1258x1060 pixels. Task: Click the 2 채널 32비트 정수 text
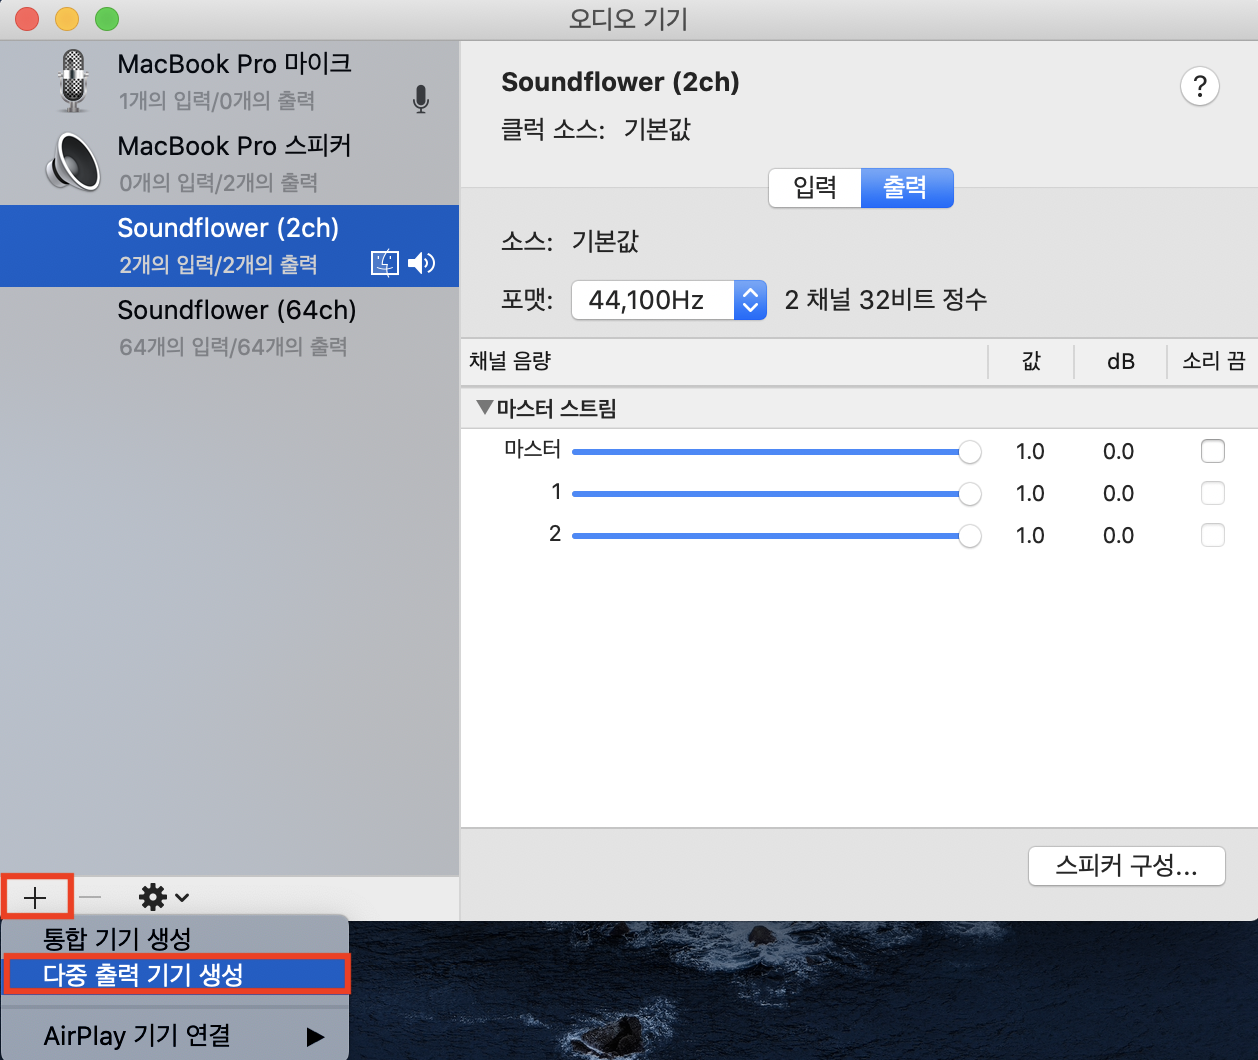pyautogui.click(x=886, y=300)
